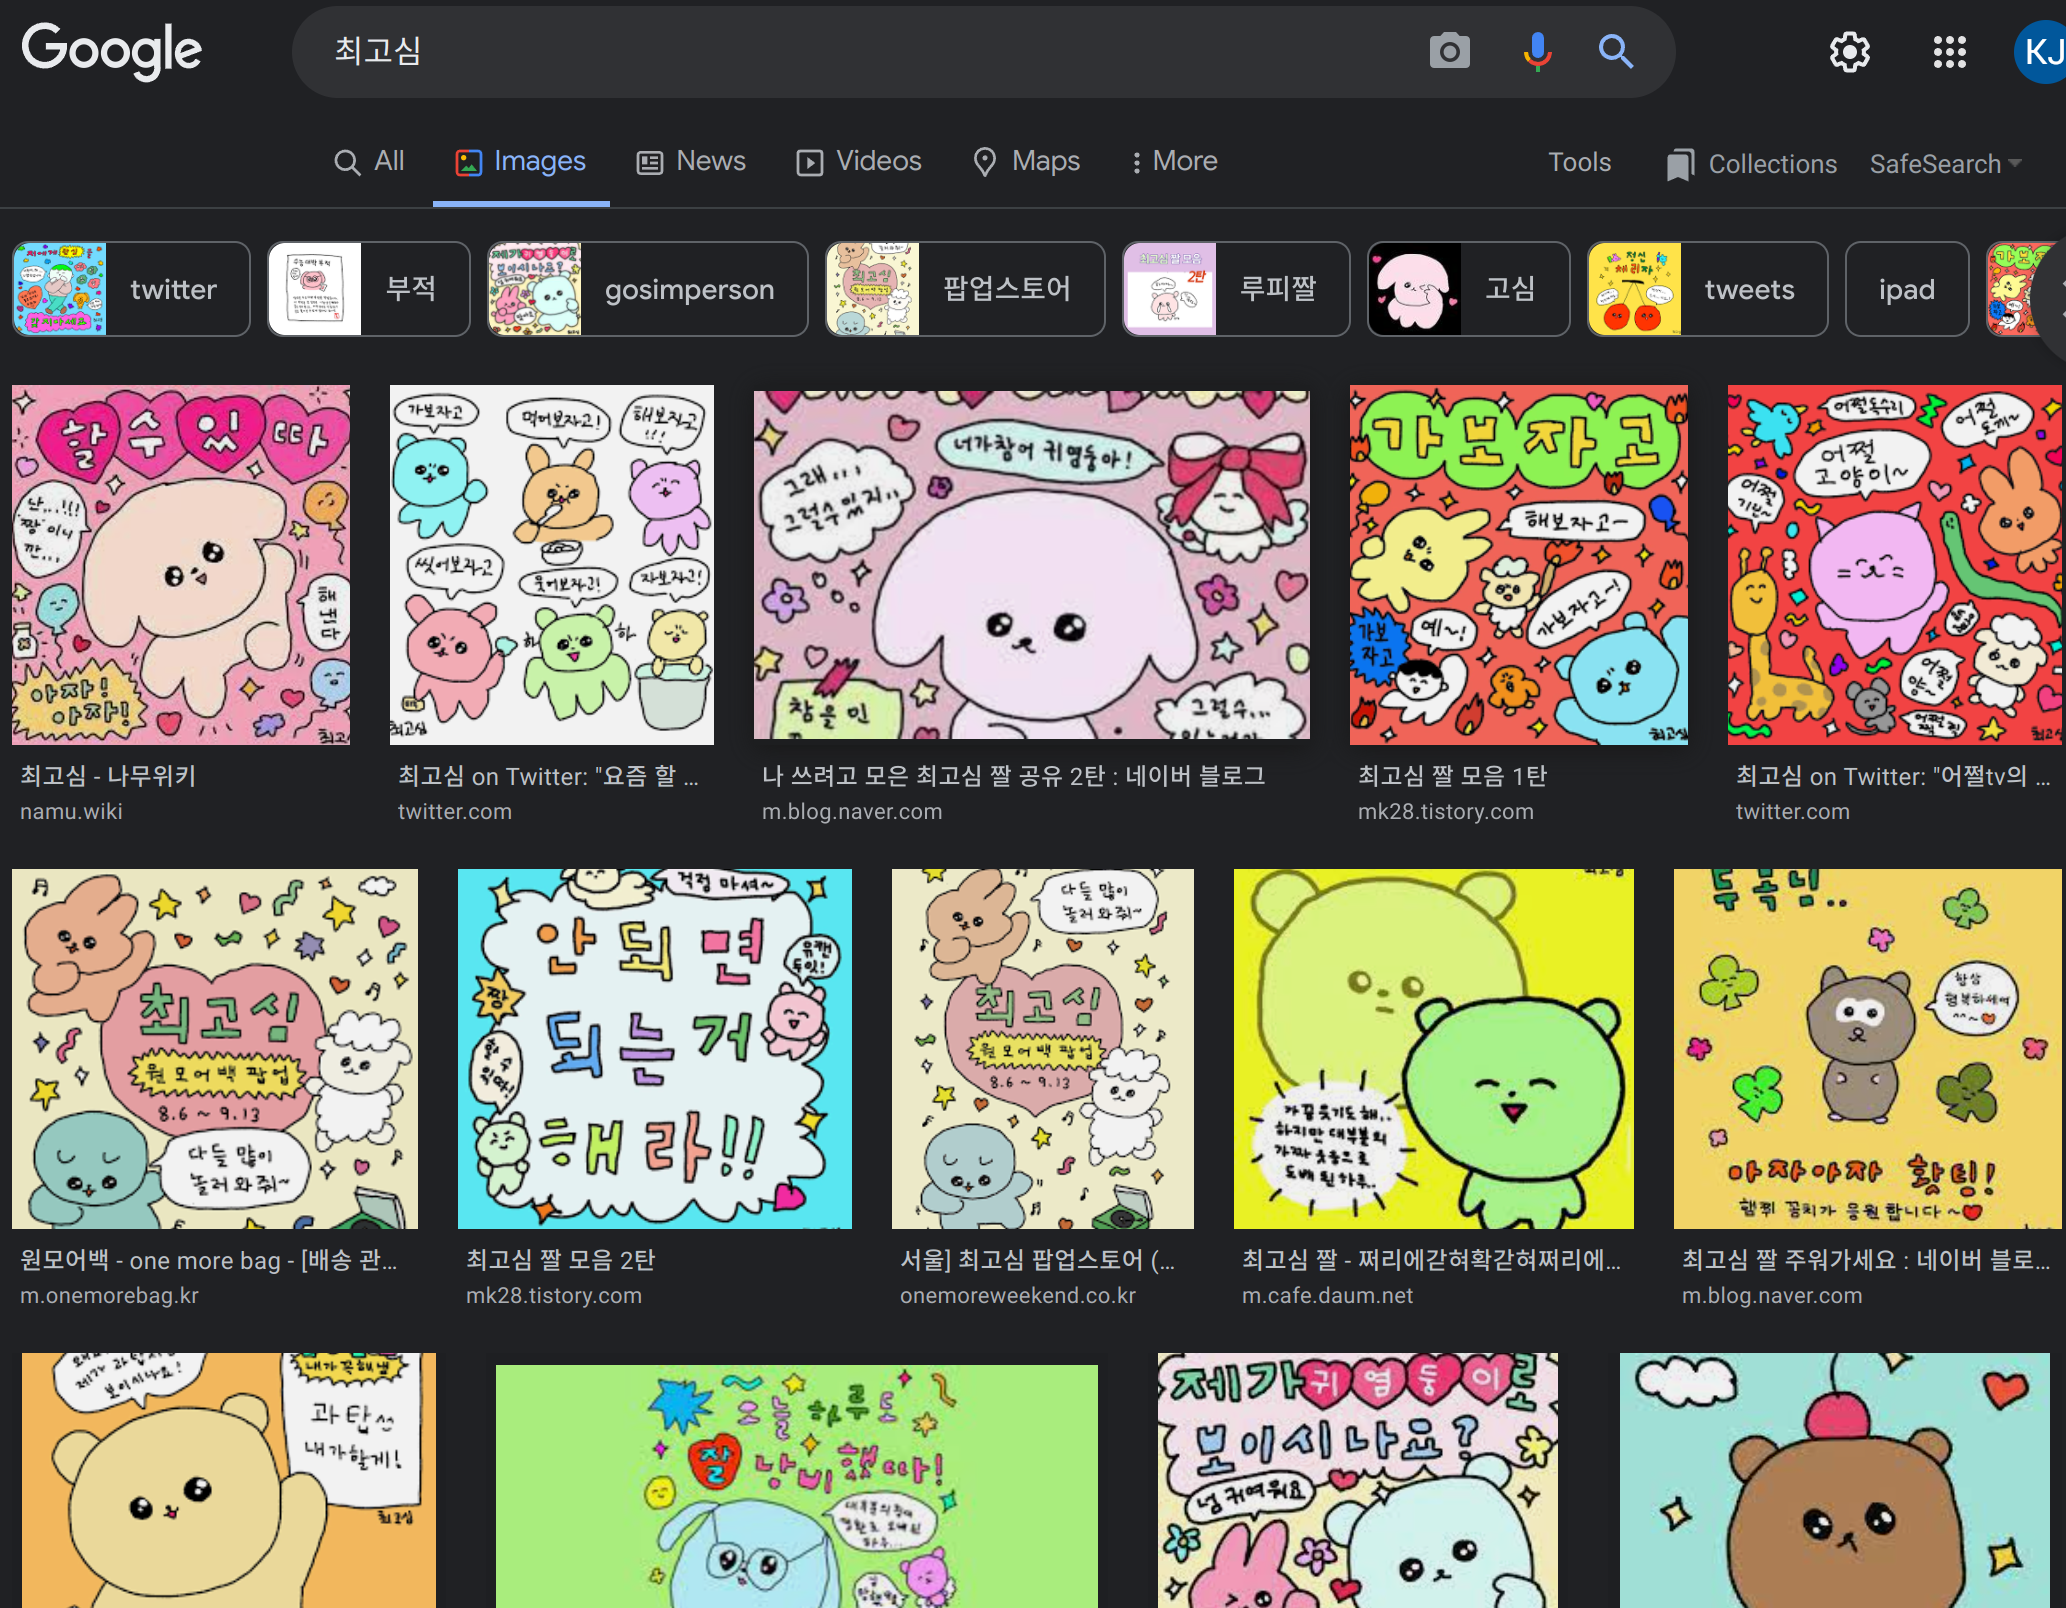Open the Tools filter options
Viewport: 2066px width, 1608px height.
click(1579, 162)
